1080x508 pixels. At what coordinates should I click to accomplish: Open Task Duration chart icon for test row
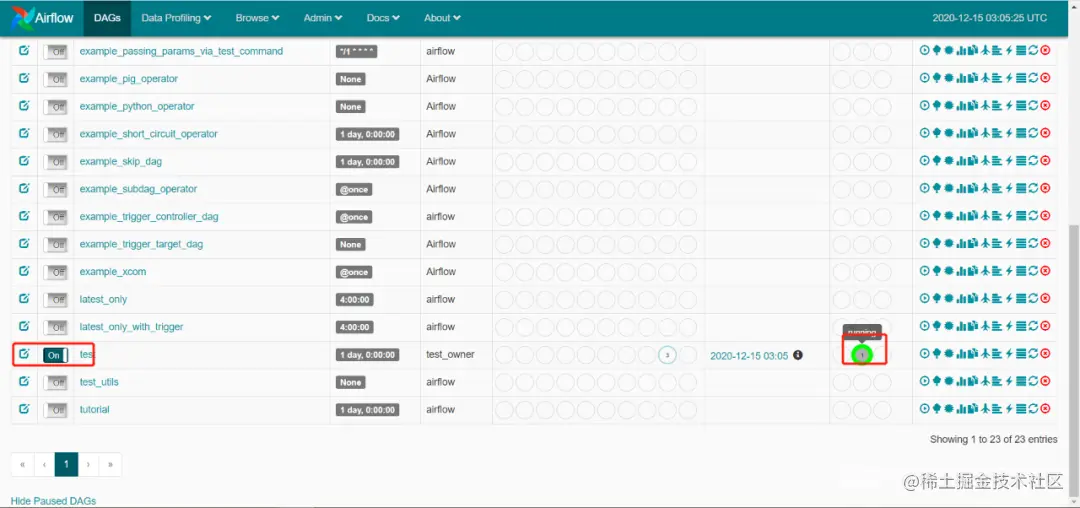pyautogui.click(x=961, y=353)
